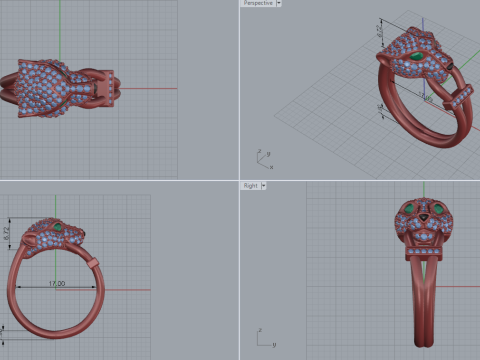The height and width of the screenshot is (360, 480).
Task: Pick the green emerald eye in Perspective viewport
Action: (416, 56)
